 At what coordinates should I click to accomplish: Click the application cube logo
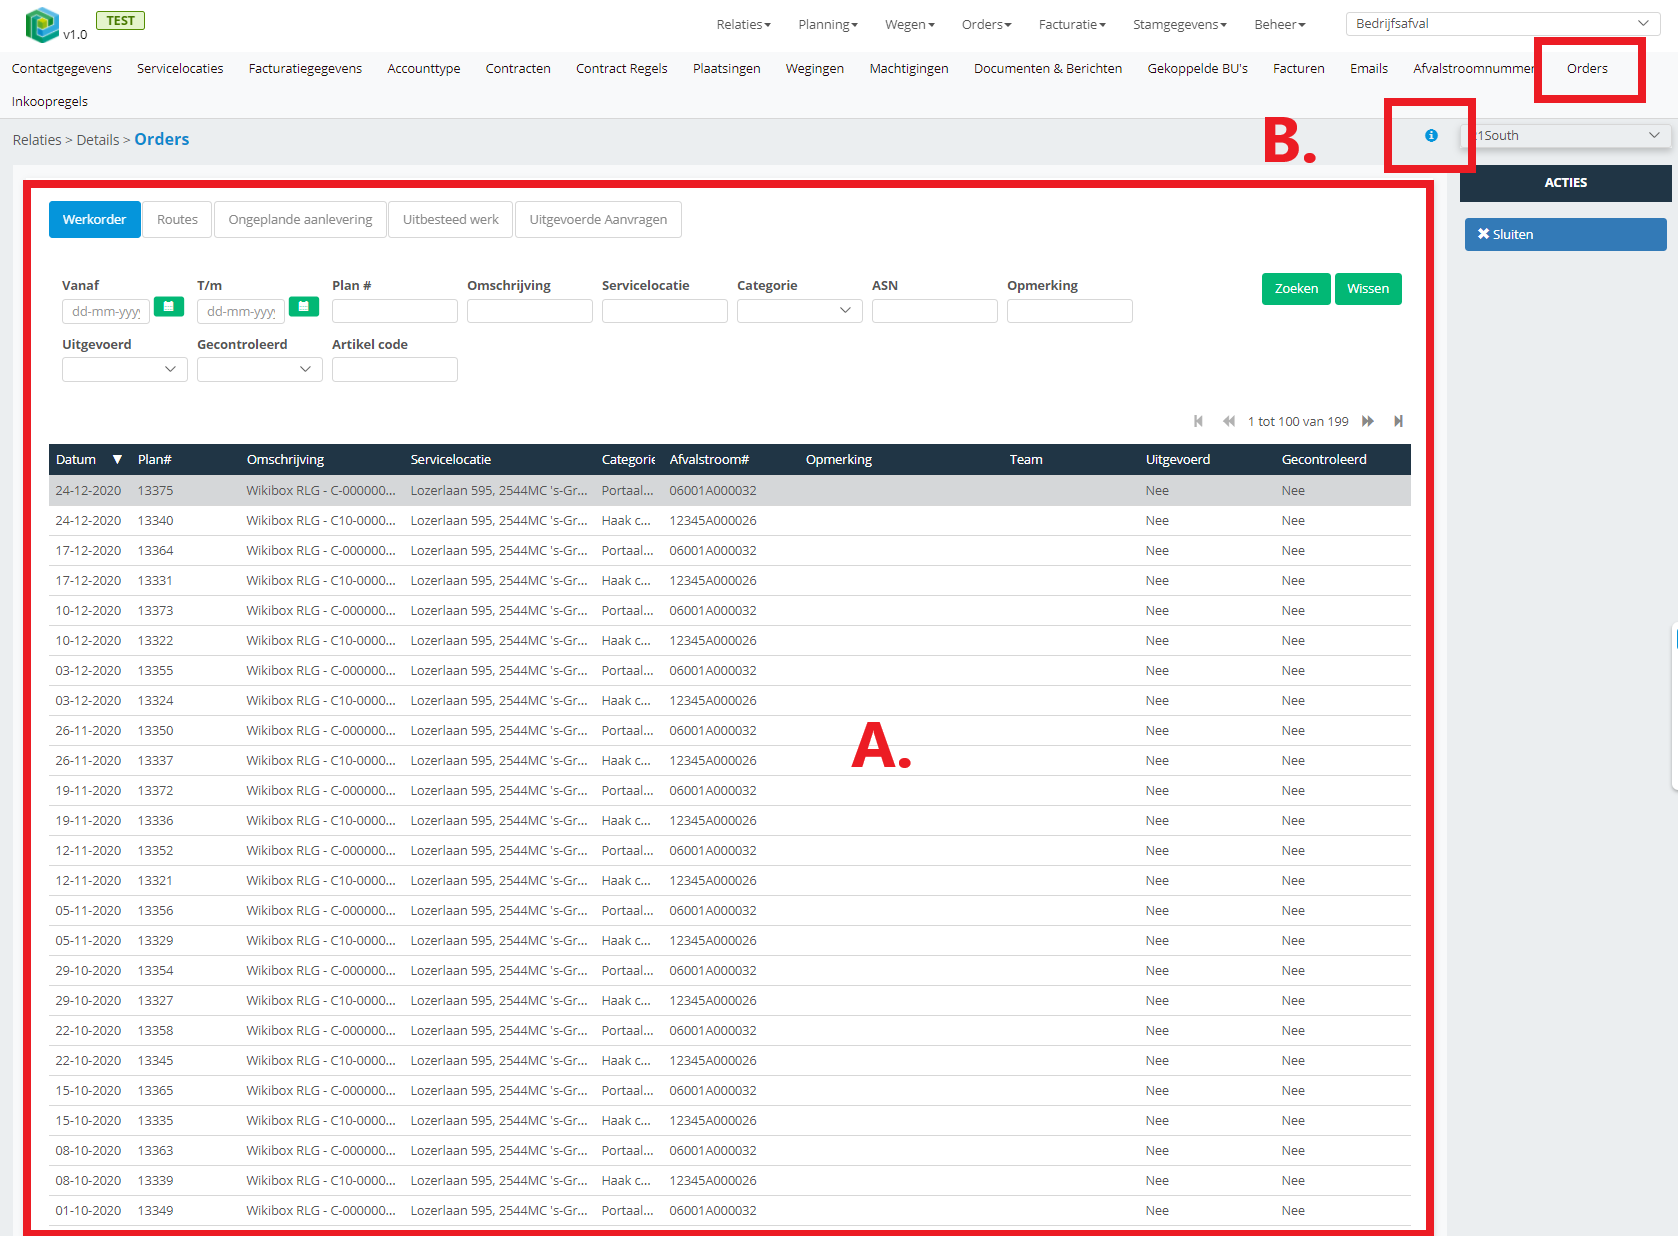[42, 24]
